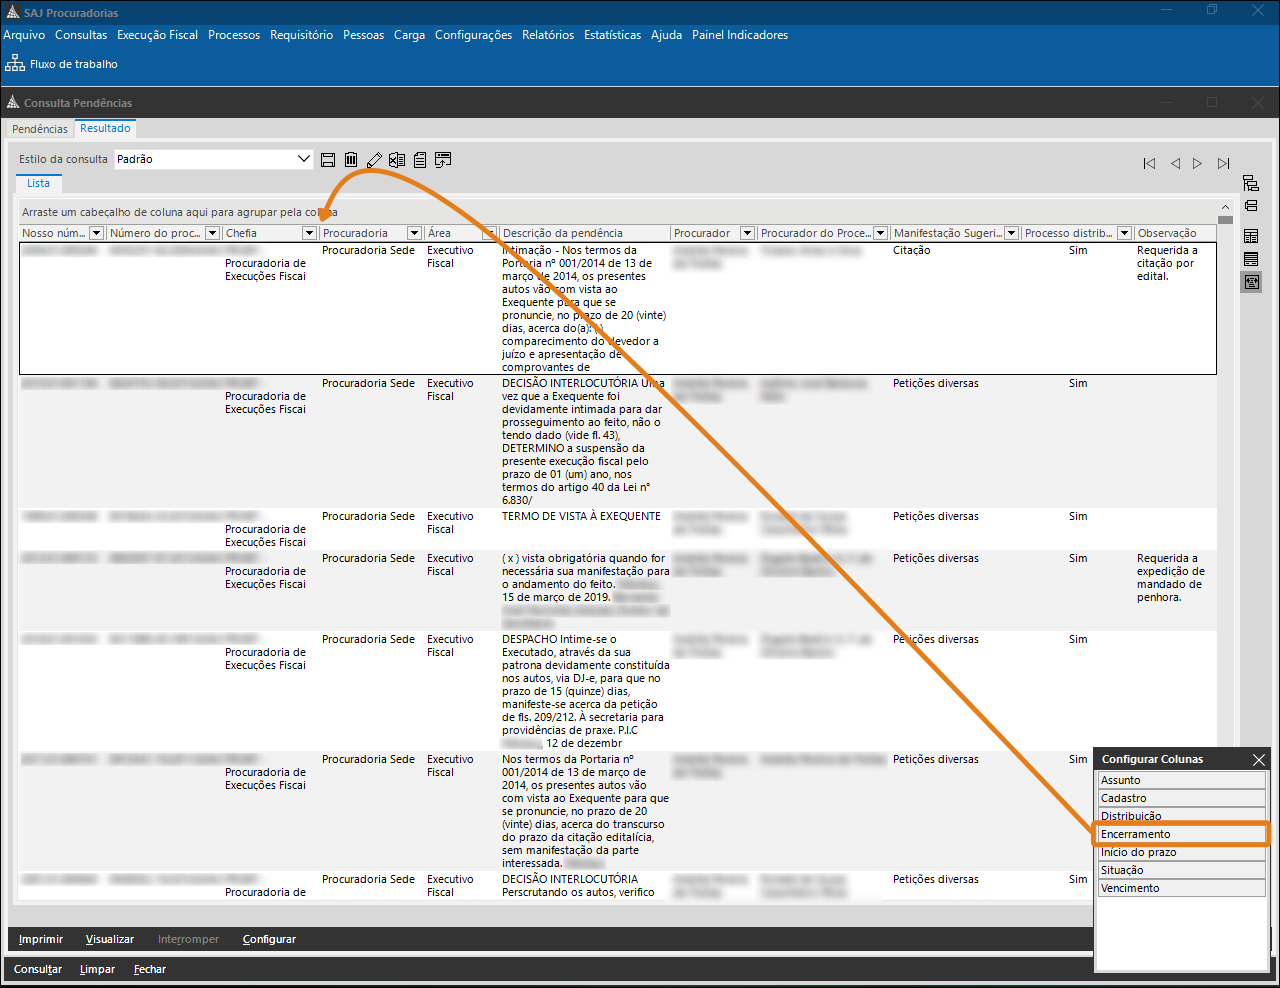
Task: Click the pencil edit style icon
Action: pyautogui.click(x=374, y=160)
